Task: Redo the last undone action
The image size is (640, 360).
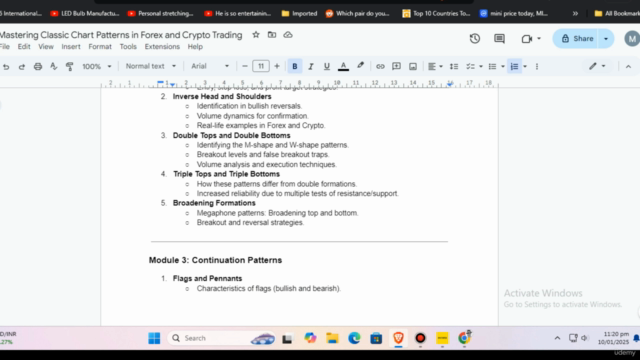Action: click(x=22, y=66)
